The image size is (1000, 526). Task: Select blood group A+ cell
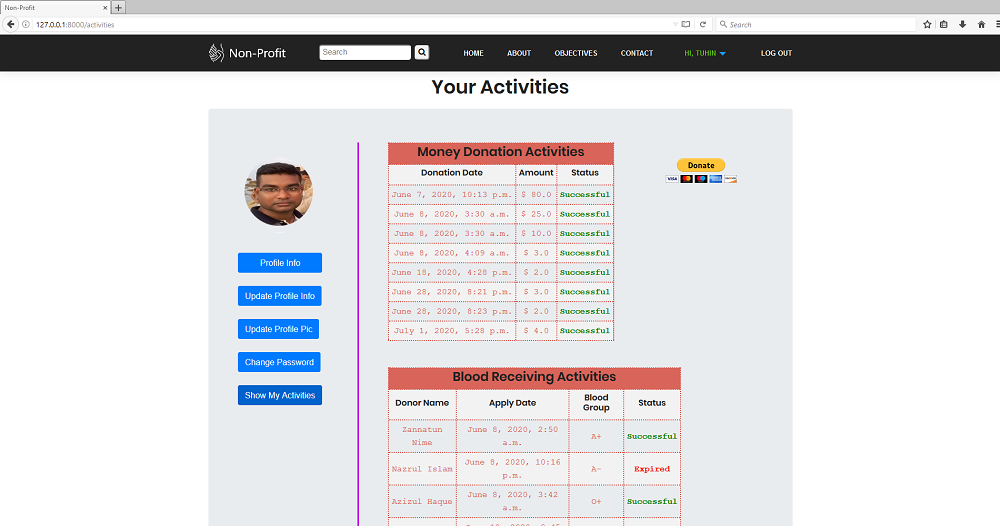click(596, 437)
